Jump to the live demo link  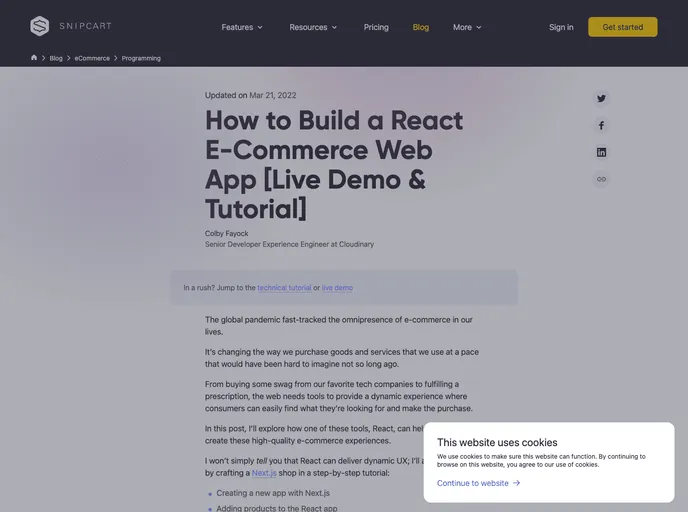(337, 288)
